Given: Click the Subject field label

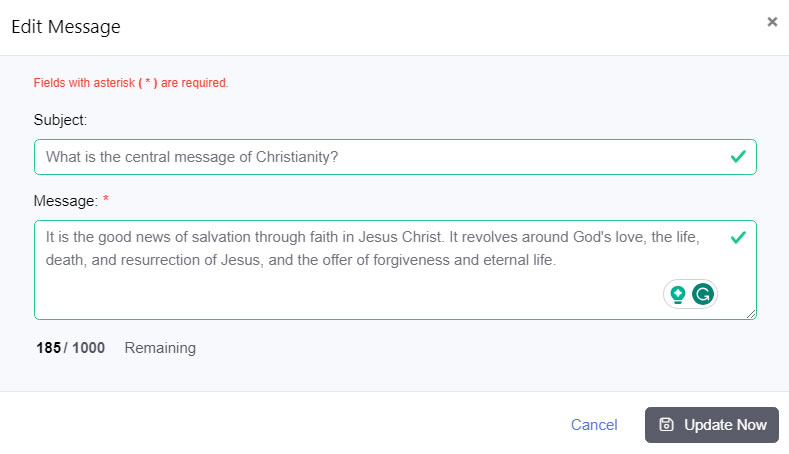Looking at the screenshot, I should click(x=61, y=120).
